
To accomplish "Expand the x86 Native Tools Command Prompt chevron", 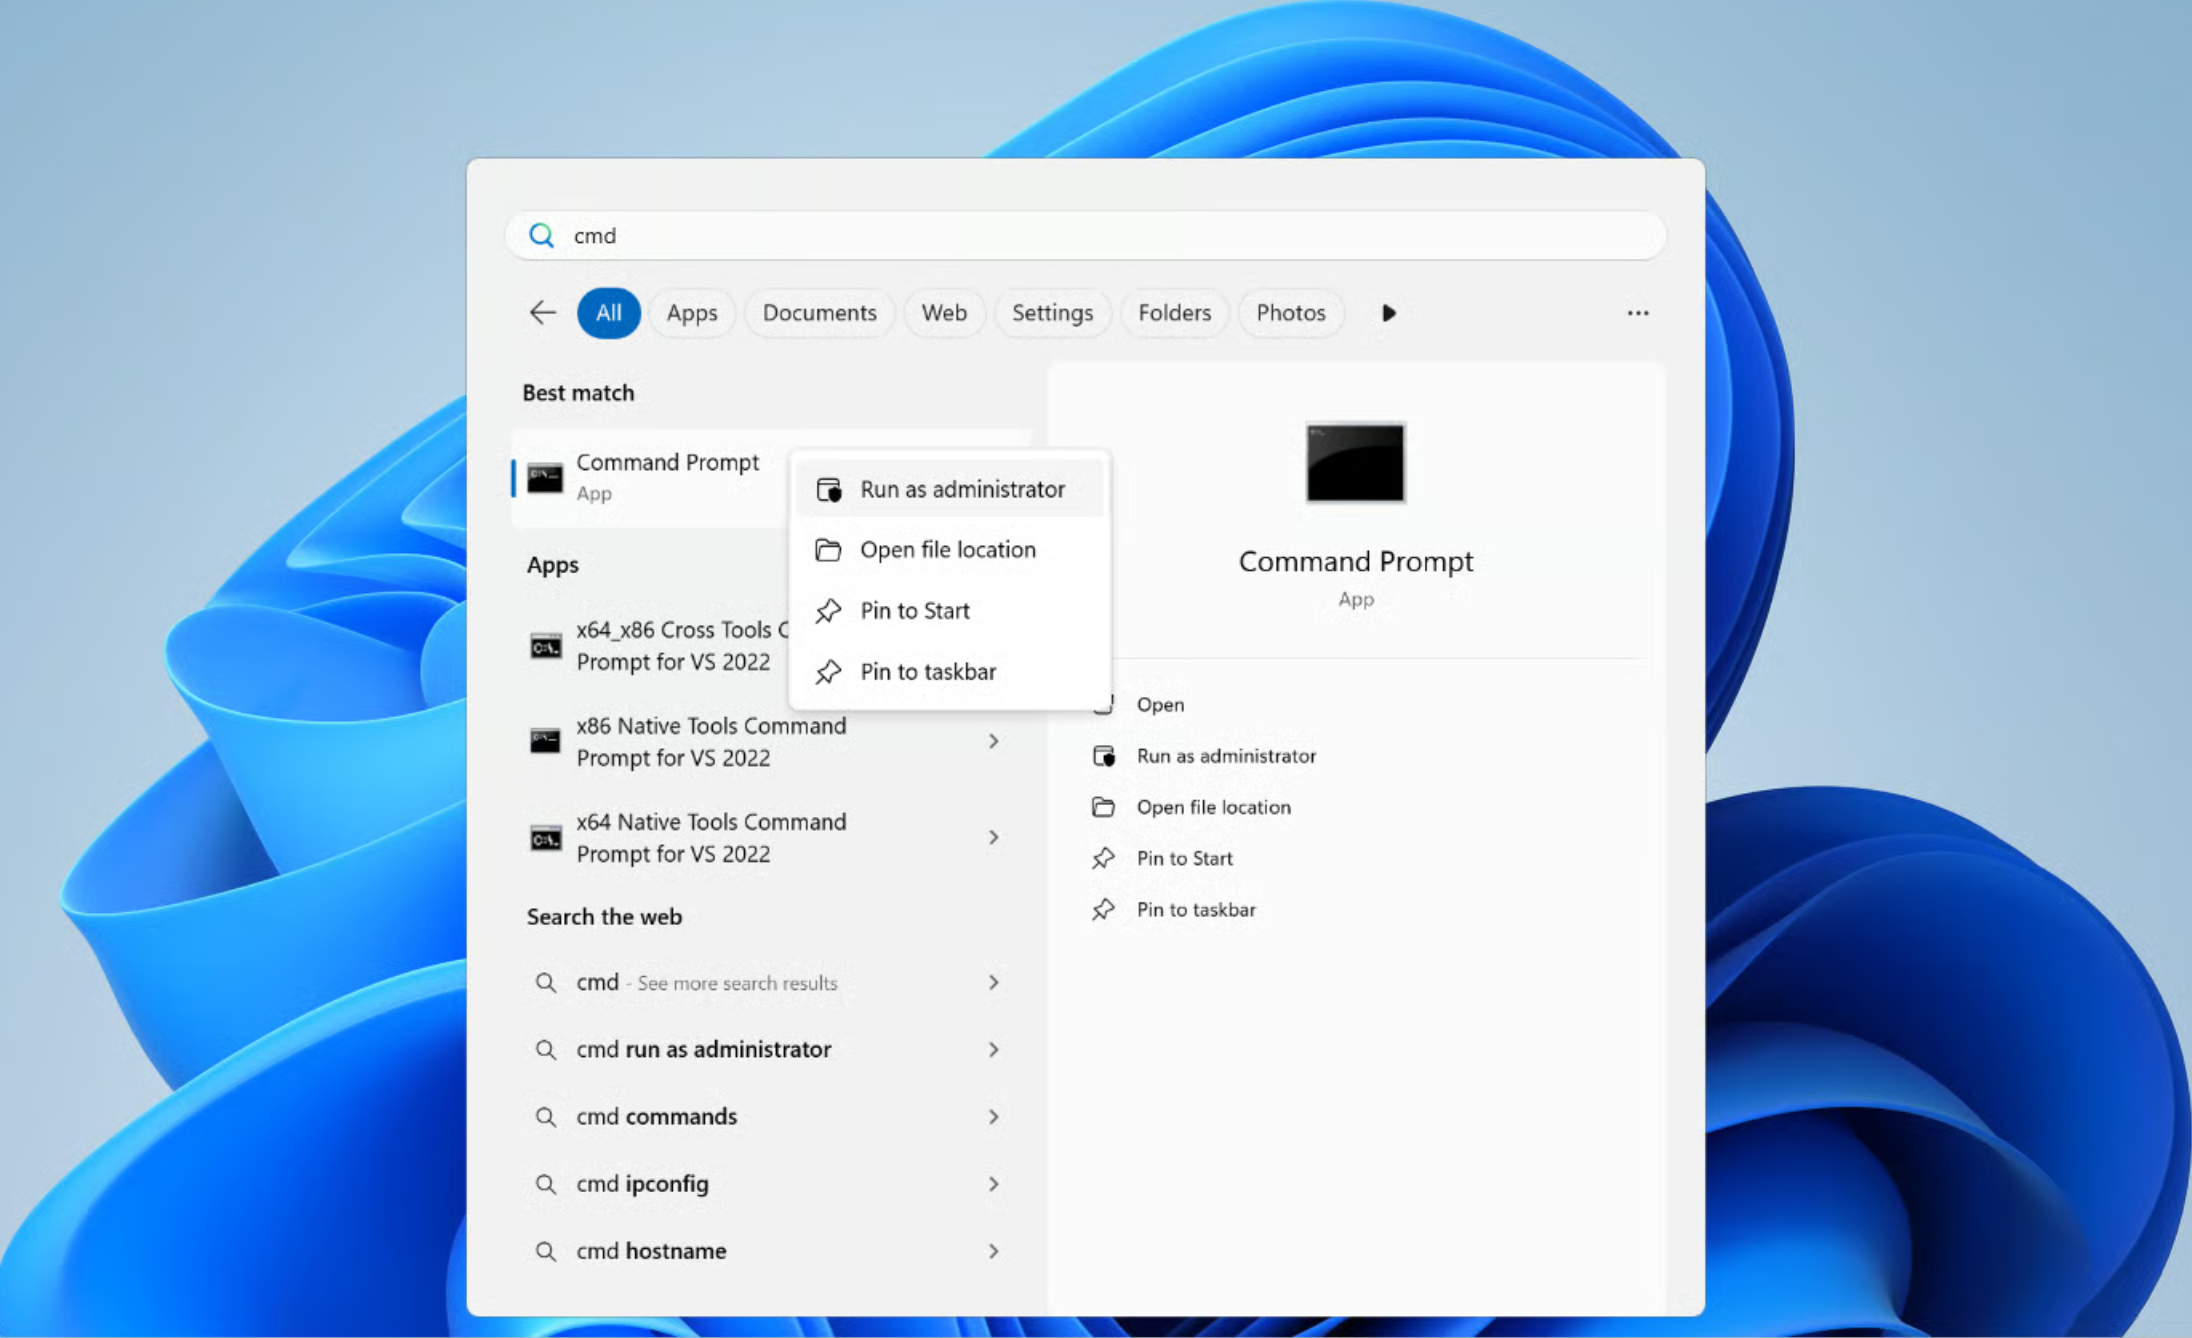I will 993,741.
